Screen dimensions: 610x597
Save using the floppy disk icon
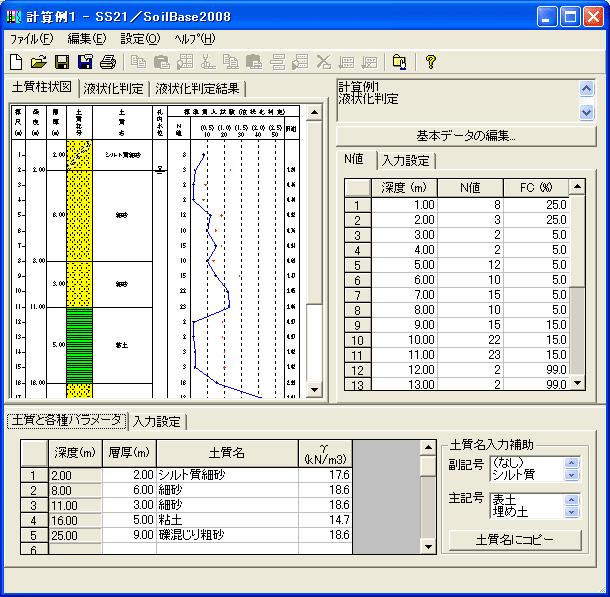(x=62, y=62)
